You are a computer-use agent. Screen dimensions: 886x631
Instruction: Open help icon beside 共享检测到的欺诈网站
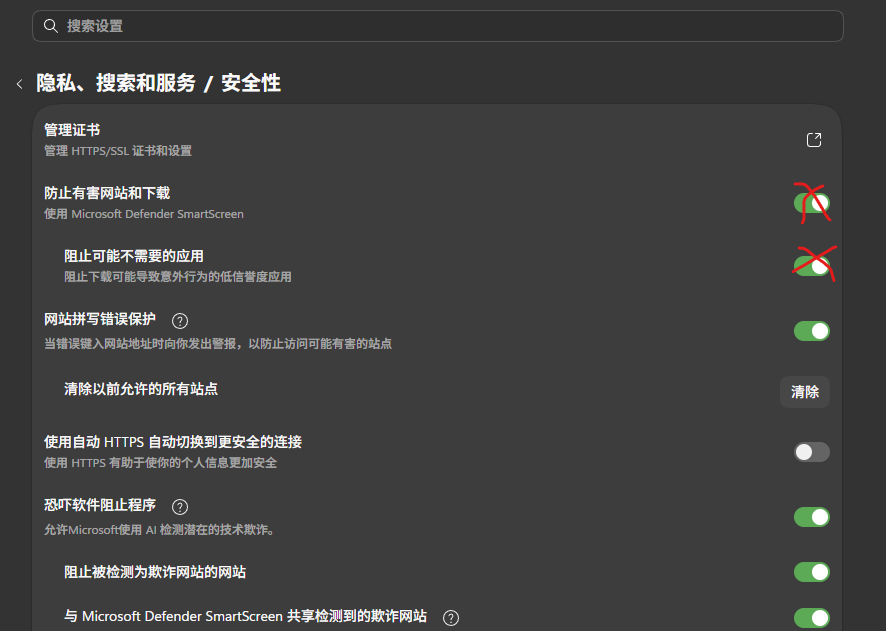[x=451, y=618]
